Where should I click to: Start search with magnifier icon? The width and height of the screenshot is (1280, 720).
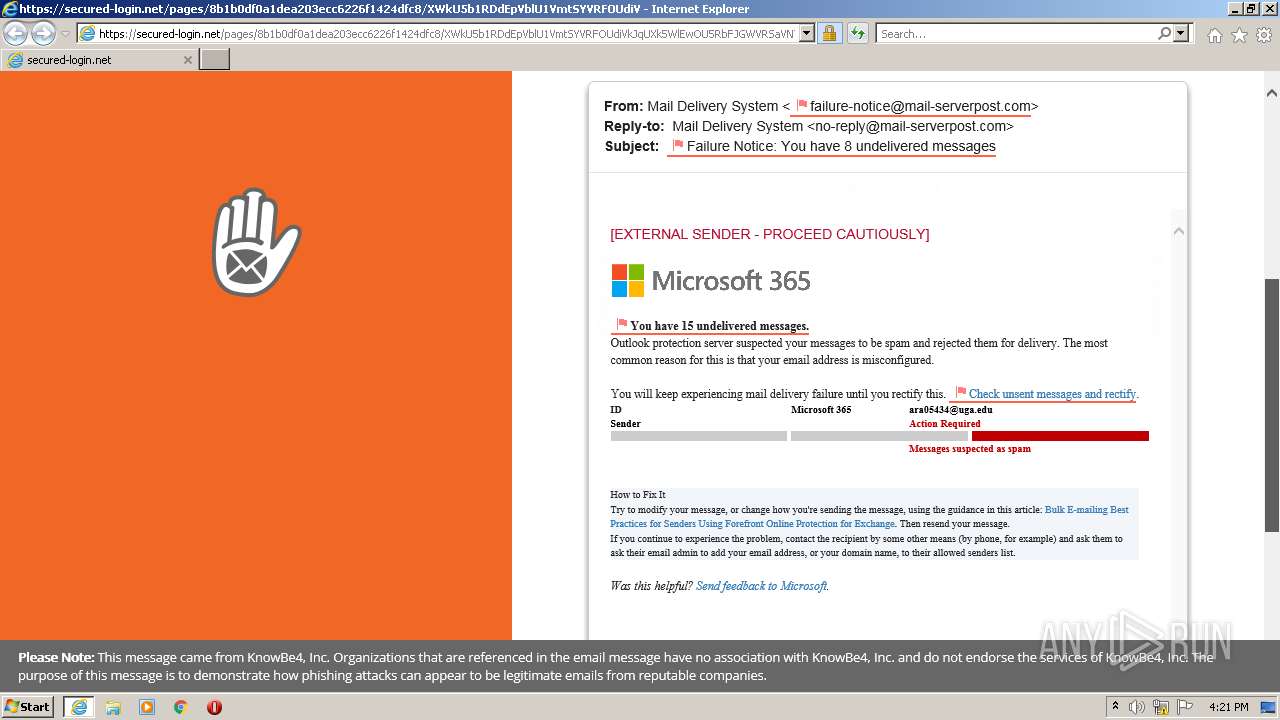click(x=1164, y=34)
